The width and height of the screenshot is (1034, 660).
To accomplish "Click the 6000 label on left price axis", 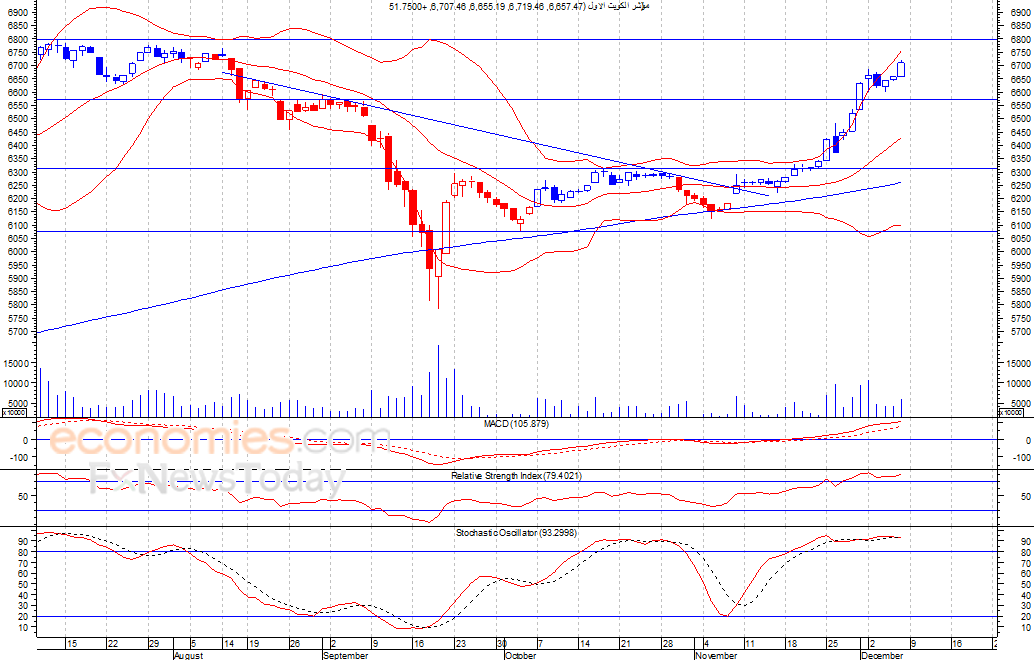I will [x=18, y=252].
